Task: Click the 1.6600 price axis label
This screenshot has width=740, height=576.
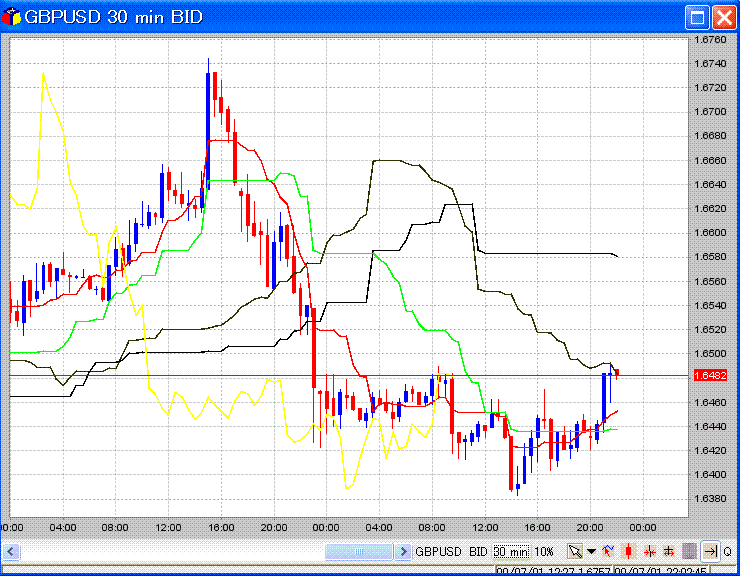Action: tap(710, 233)
